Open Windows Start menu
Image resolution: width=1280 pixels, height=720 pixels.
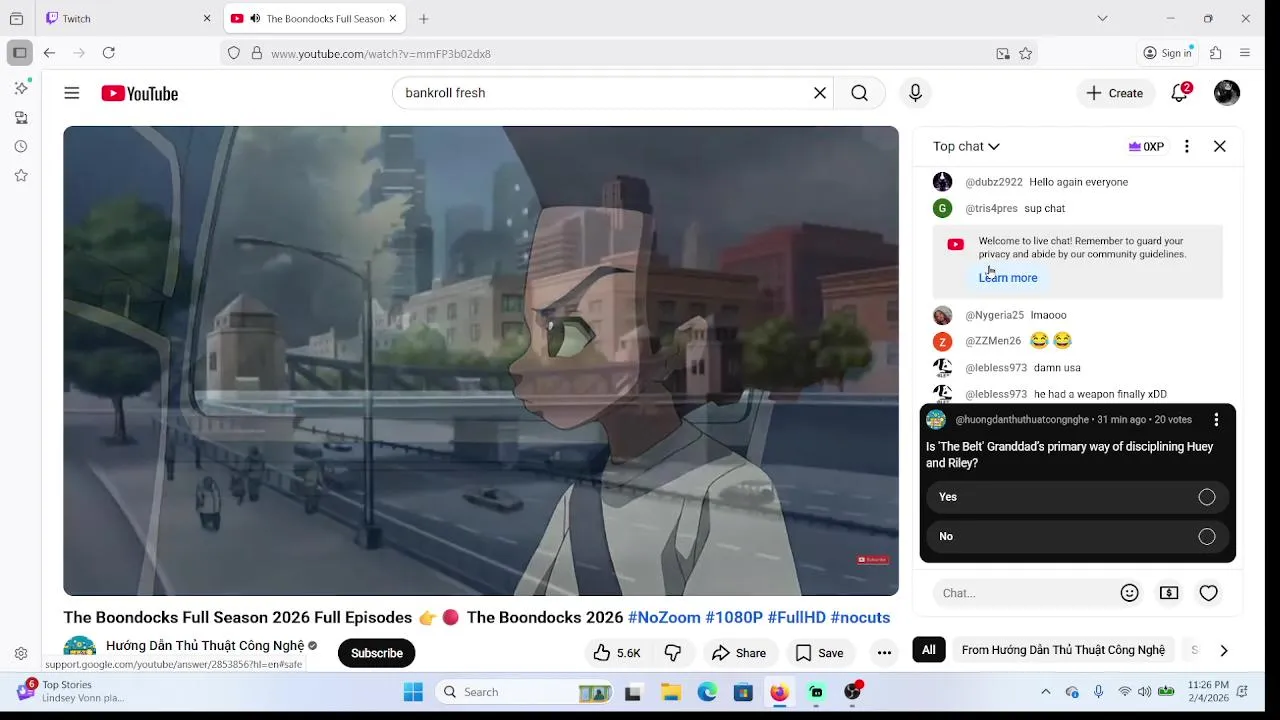click(x=413, y=692)
